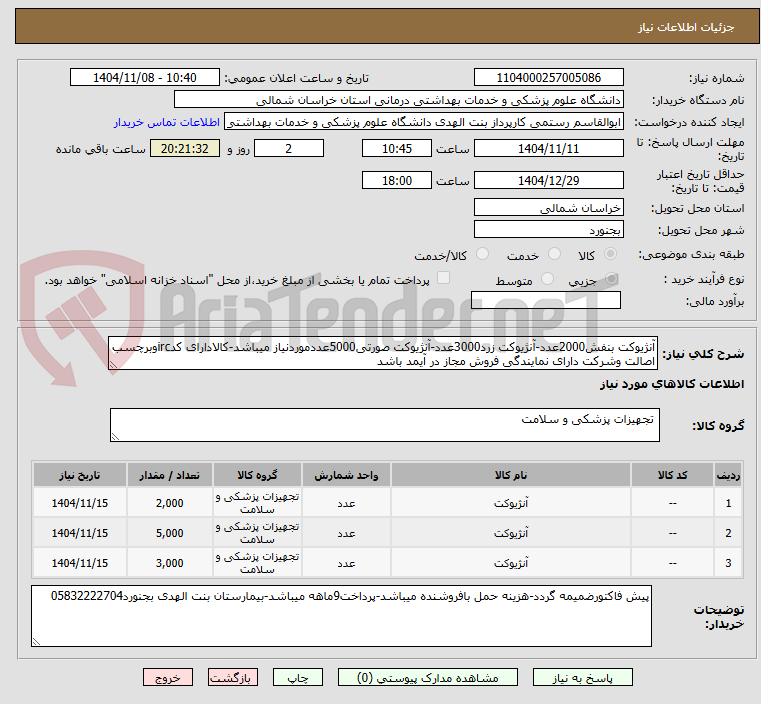
Task: Click the چاپ print button
Action: tap(298, 677)
